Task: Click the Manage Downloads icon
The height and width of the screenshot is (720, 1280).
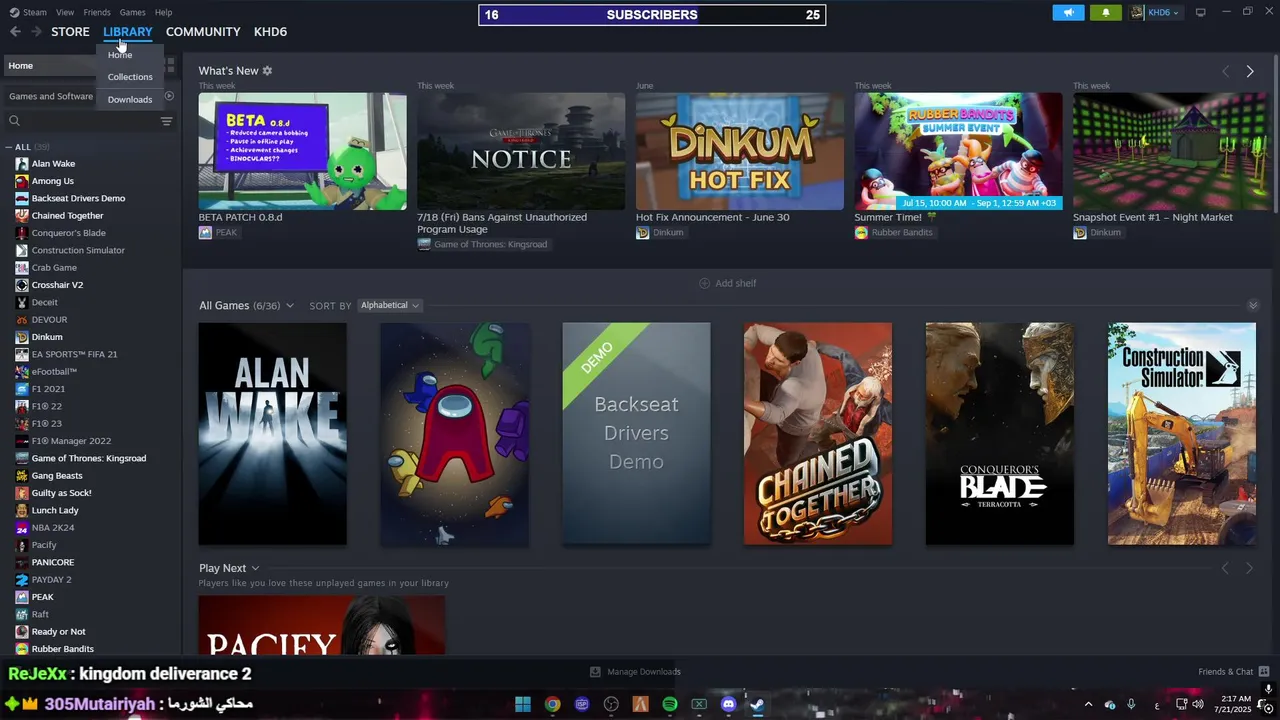Action: point(595,672)
